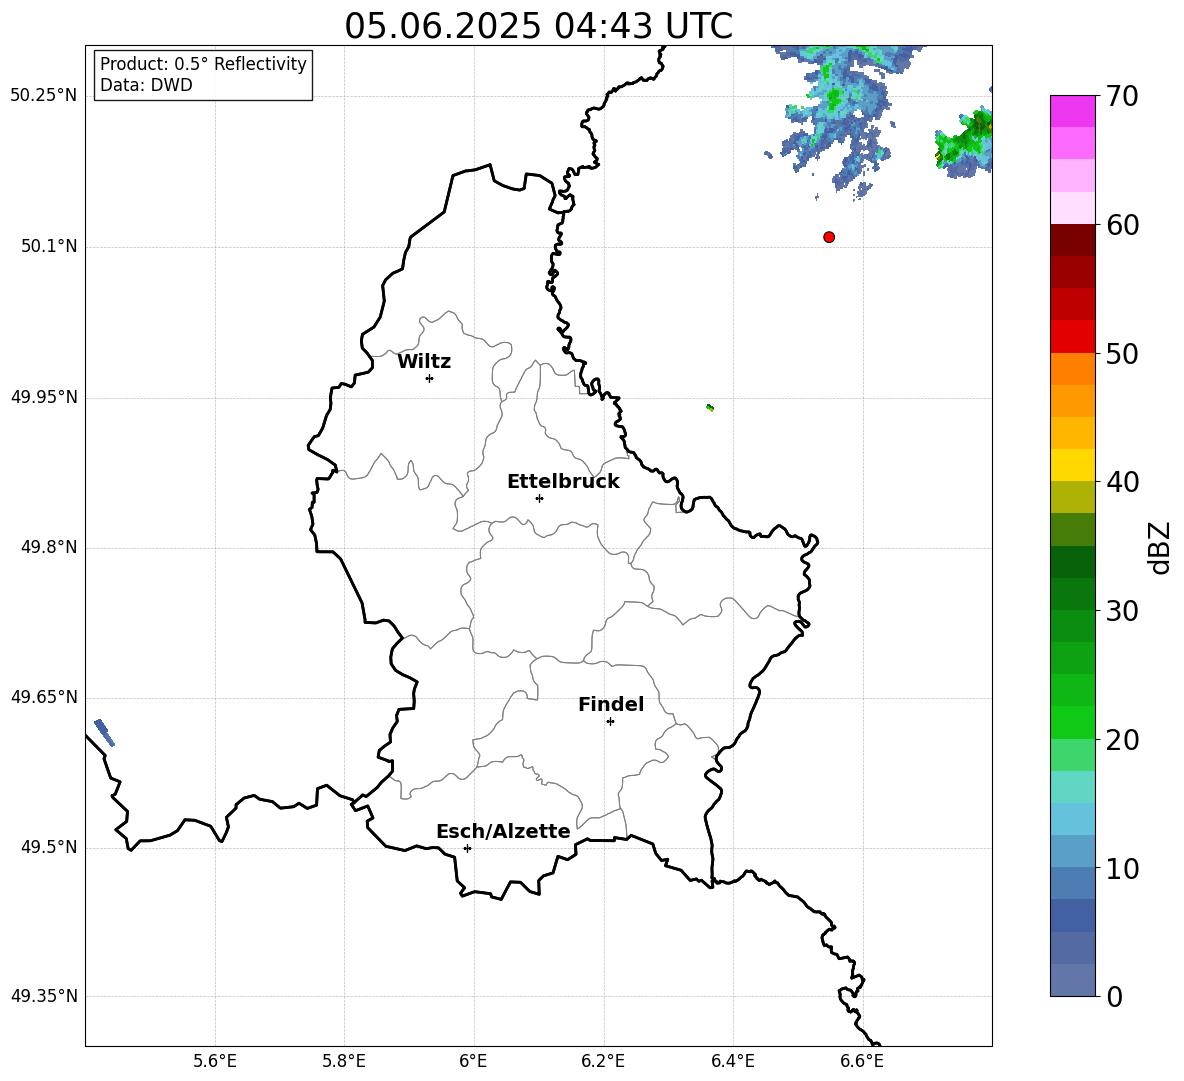Screen dimensions: 1184x1081
Task: Click the Findel station cross marker
Action: tap(610, 721)
